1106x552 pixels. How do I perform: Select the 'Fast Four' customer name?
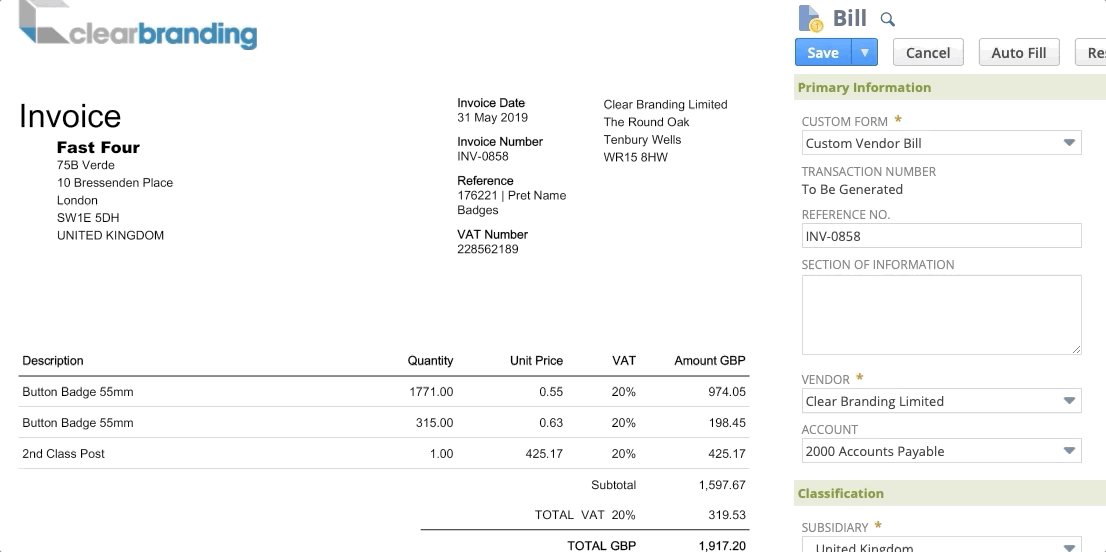click(98, 147)
